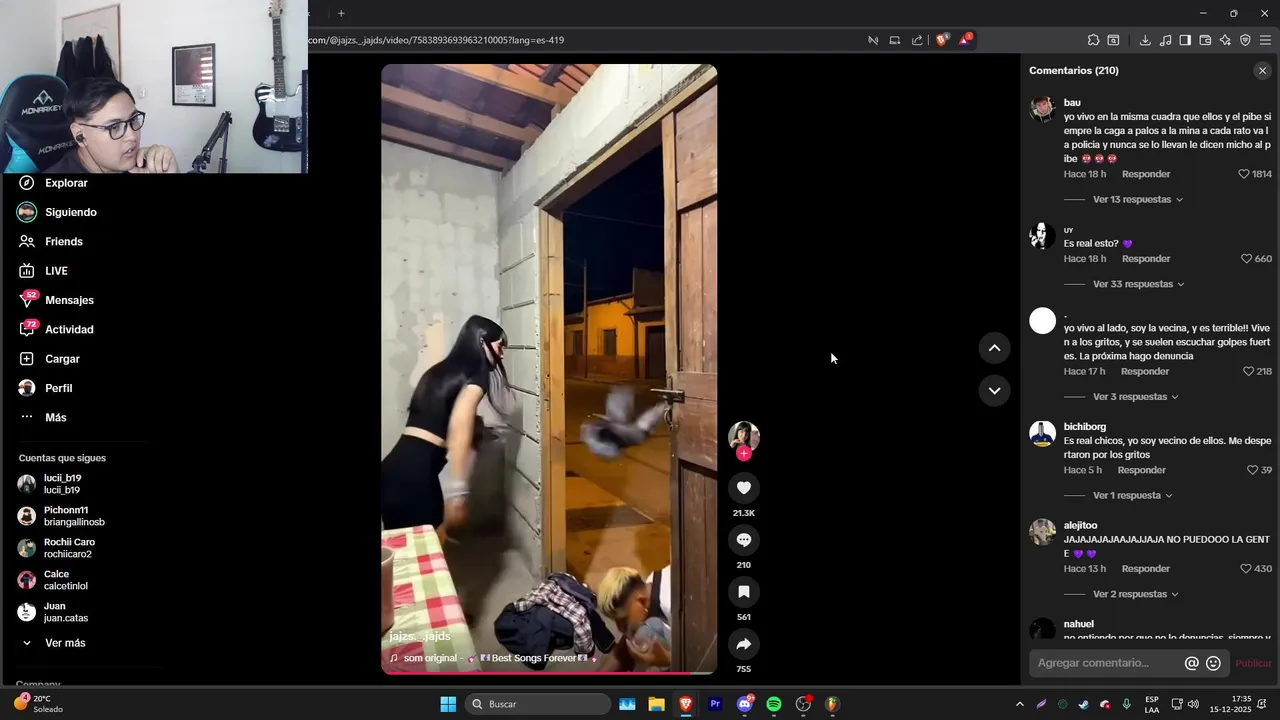Click the share page icon in address bar
Screen dimensions: 1280x720
pos(917,40)
